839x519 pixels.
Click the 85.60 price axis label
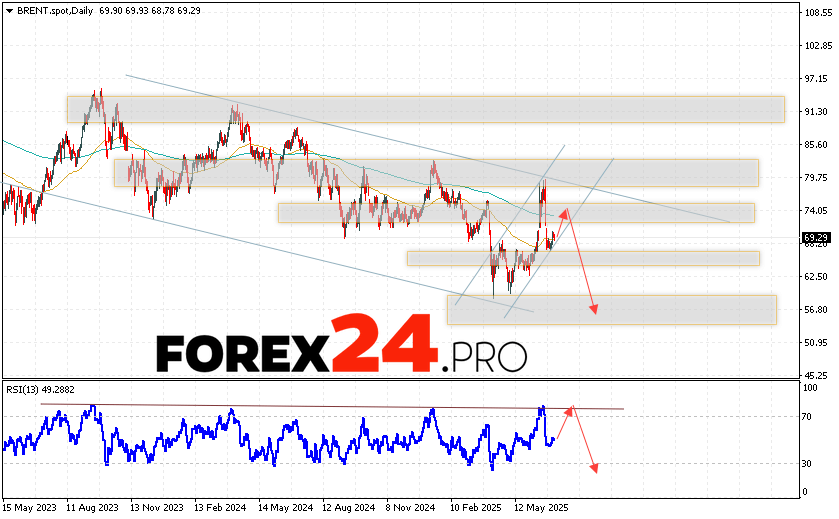pyautogui.click(x=817, y=144)
